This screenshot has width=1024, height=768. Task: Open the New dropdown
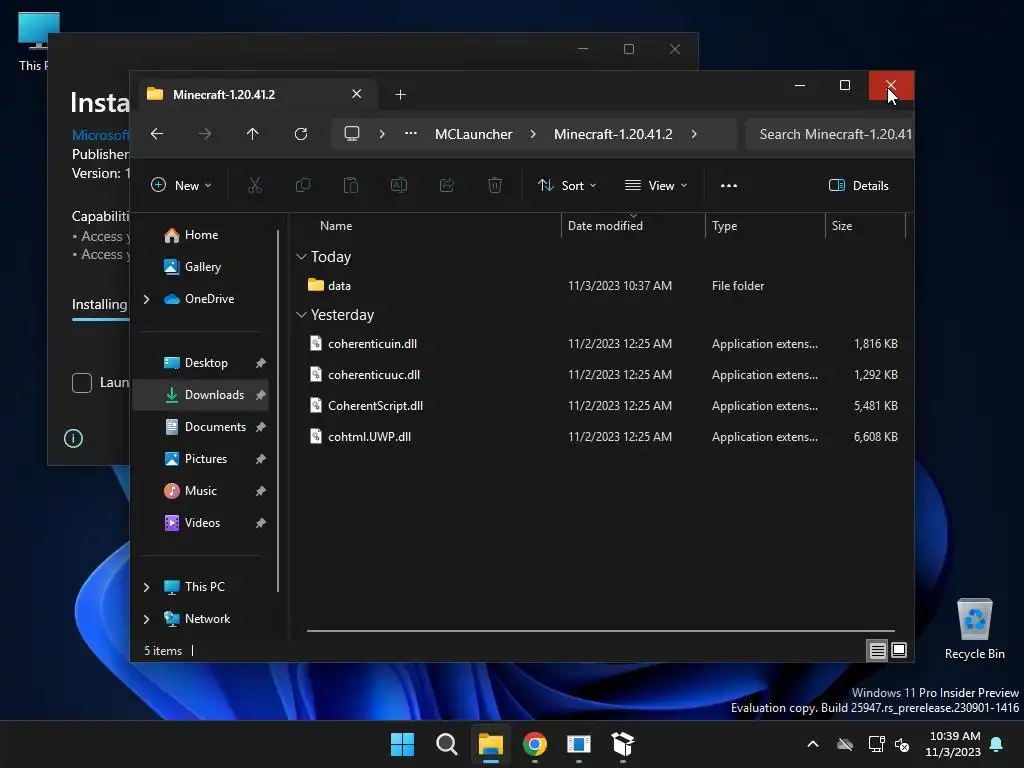[x=181, y=185]
